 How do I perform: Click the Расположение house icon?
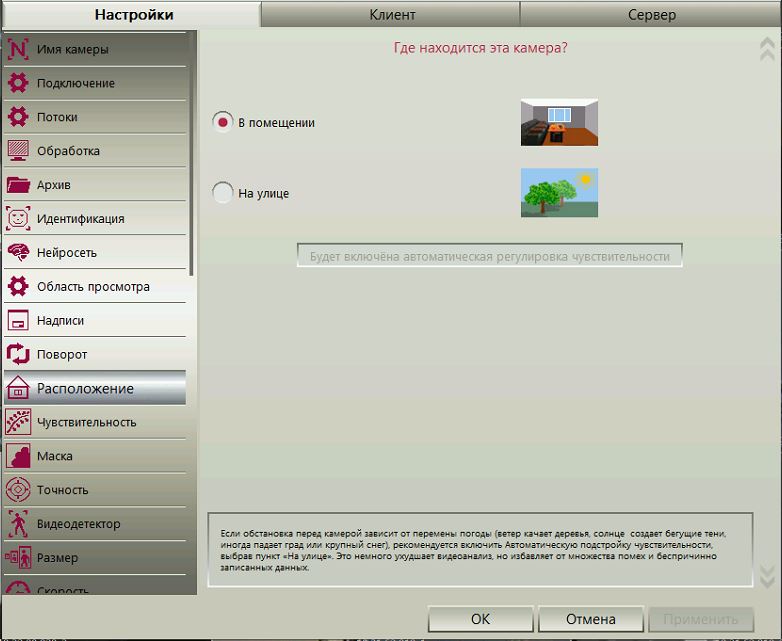pyautogui.click(x=18, y=388)
